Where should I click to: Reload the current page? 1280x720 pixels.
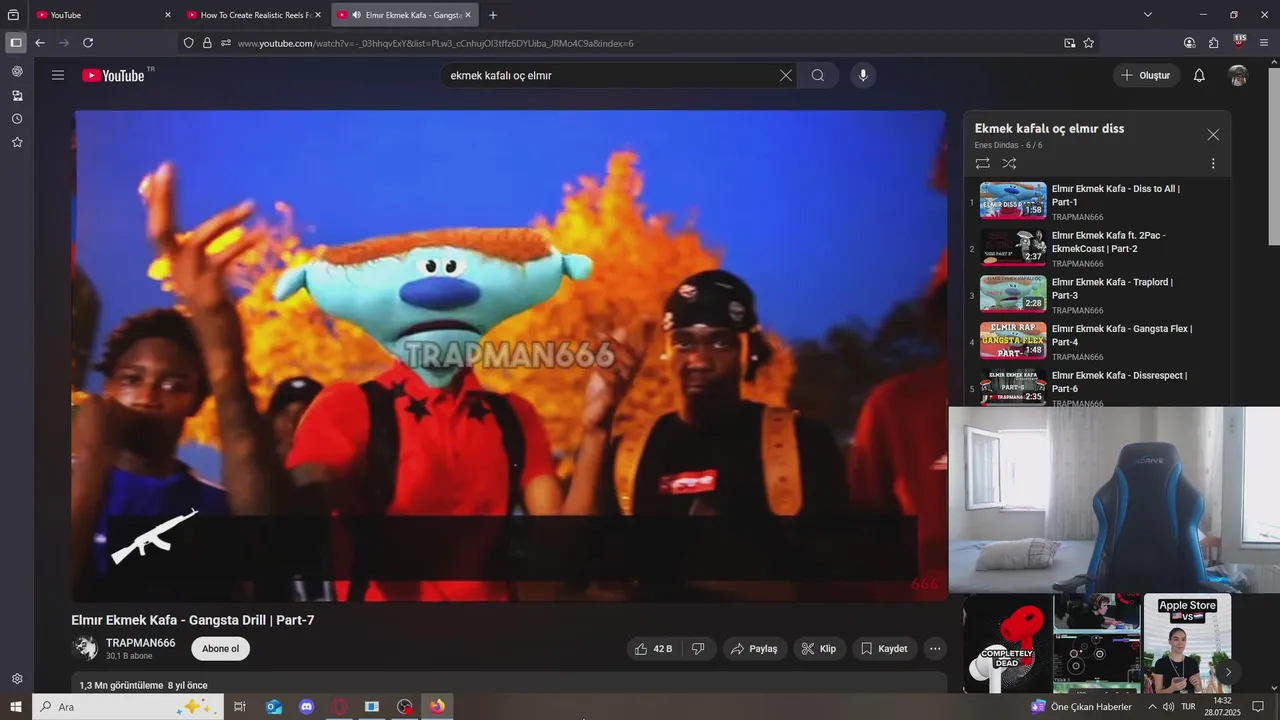tap(88, 43)
